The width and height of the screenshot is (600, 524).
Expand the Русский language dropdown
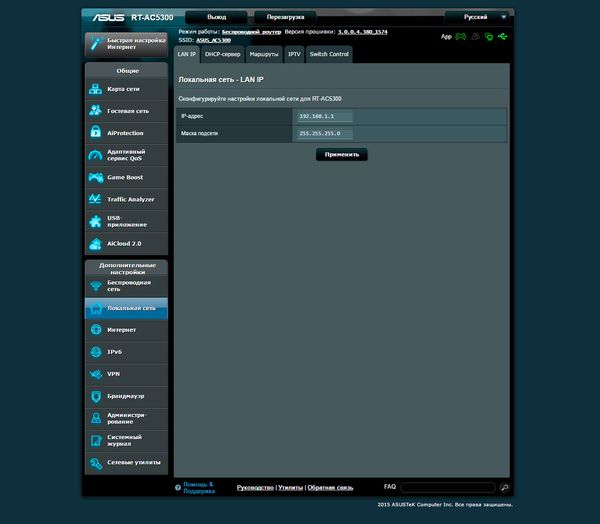click(477, 17)
